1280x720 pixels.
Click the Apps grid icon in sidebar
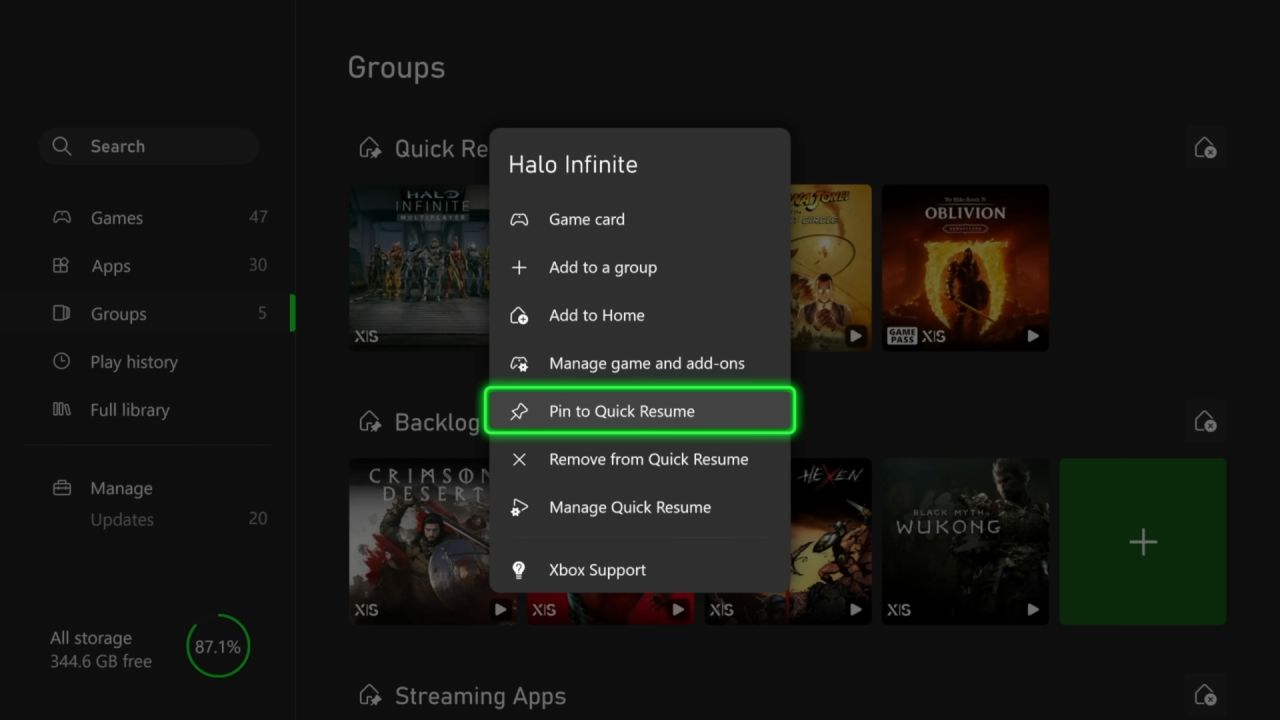tap(61, 265)
